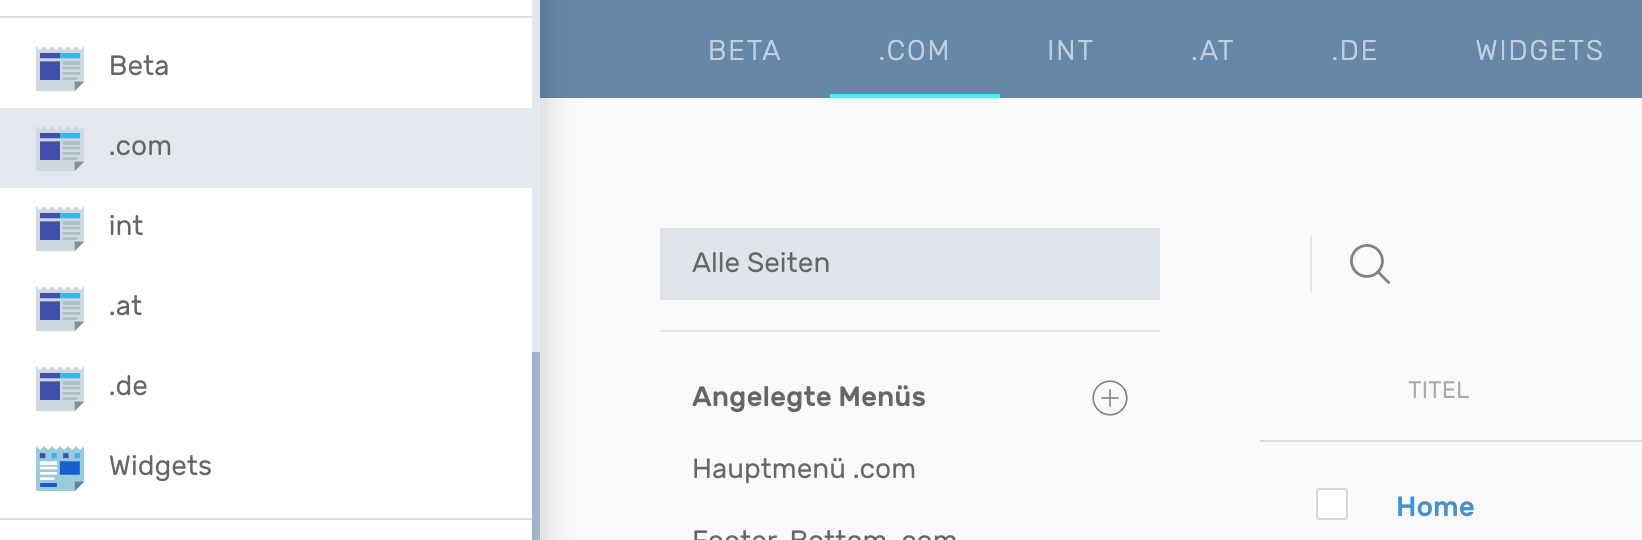The height and width of the screenshot is (540, 1642).
Task: Add a new menu with plus icon
Action: [x=1109, y=398]
